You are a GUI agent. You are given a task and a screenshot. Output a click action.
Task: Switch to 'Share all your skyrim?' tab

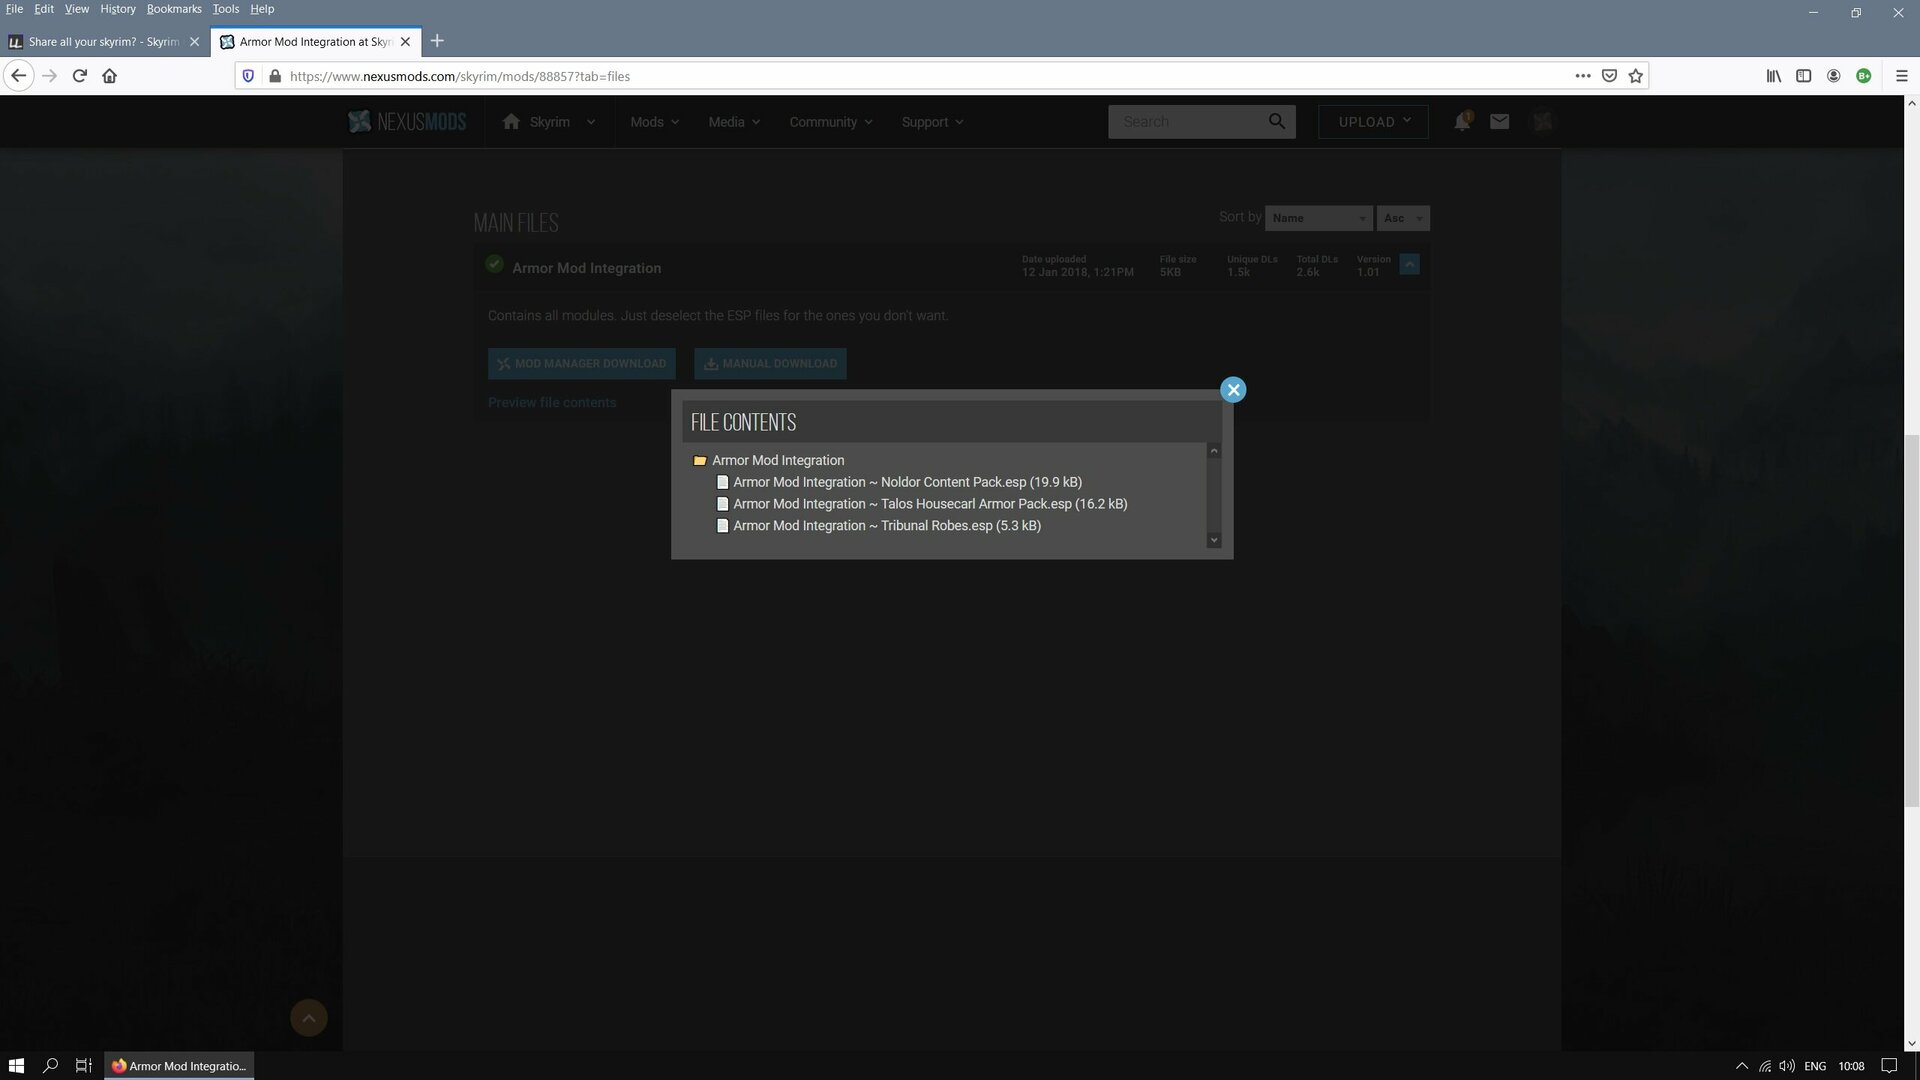[x=104, y=42]
